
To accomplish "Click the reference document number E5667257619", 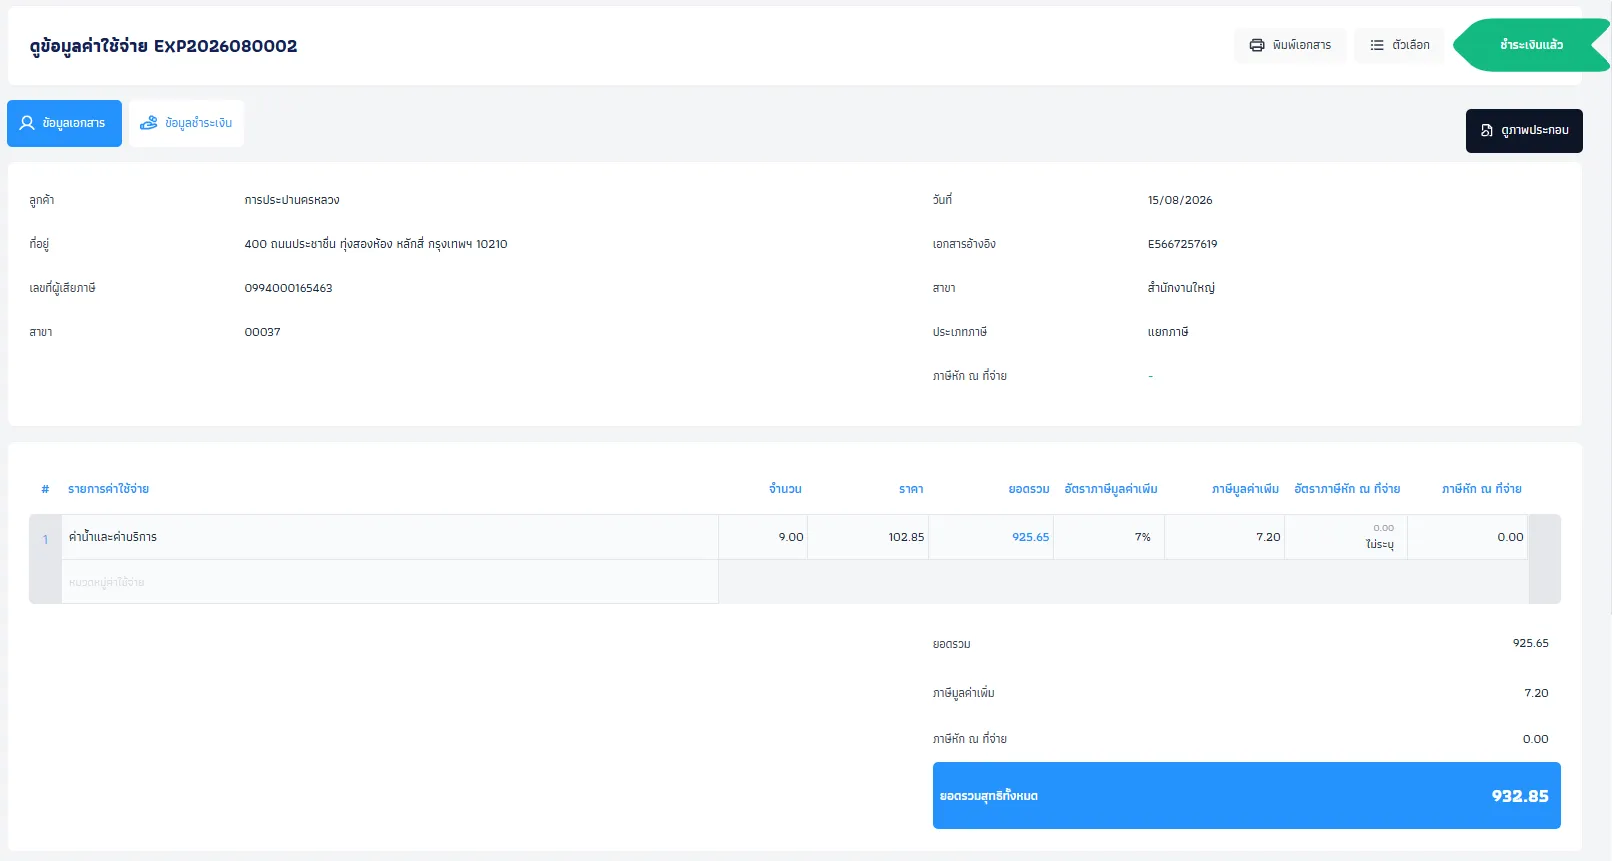I will click(1182, 244).
